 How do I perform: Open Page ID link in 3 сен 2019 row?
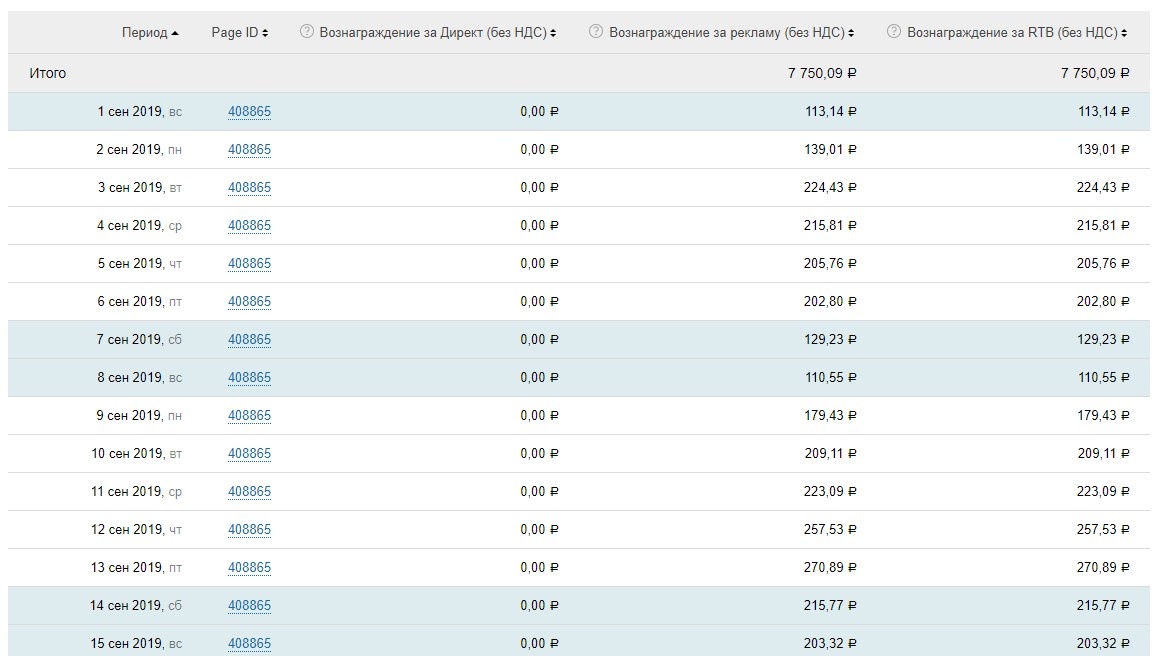249,188
